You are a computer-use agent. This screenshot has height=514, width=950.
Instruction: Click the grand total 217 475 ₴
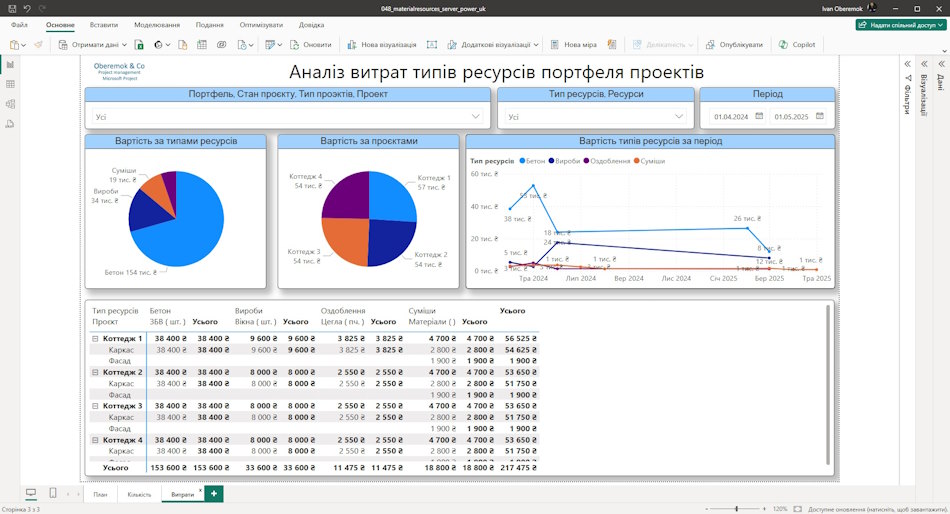tap(519, 468)
